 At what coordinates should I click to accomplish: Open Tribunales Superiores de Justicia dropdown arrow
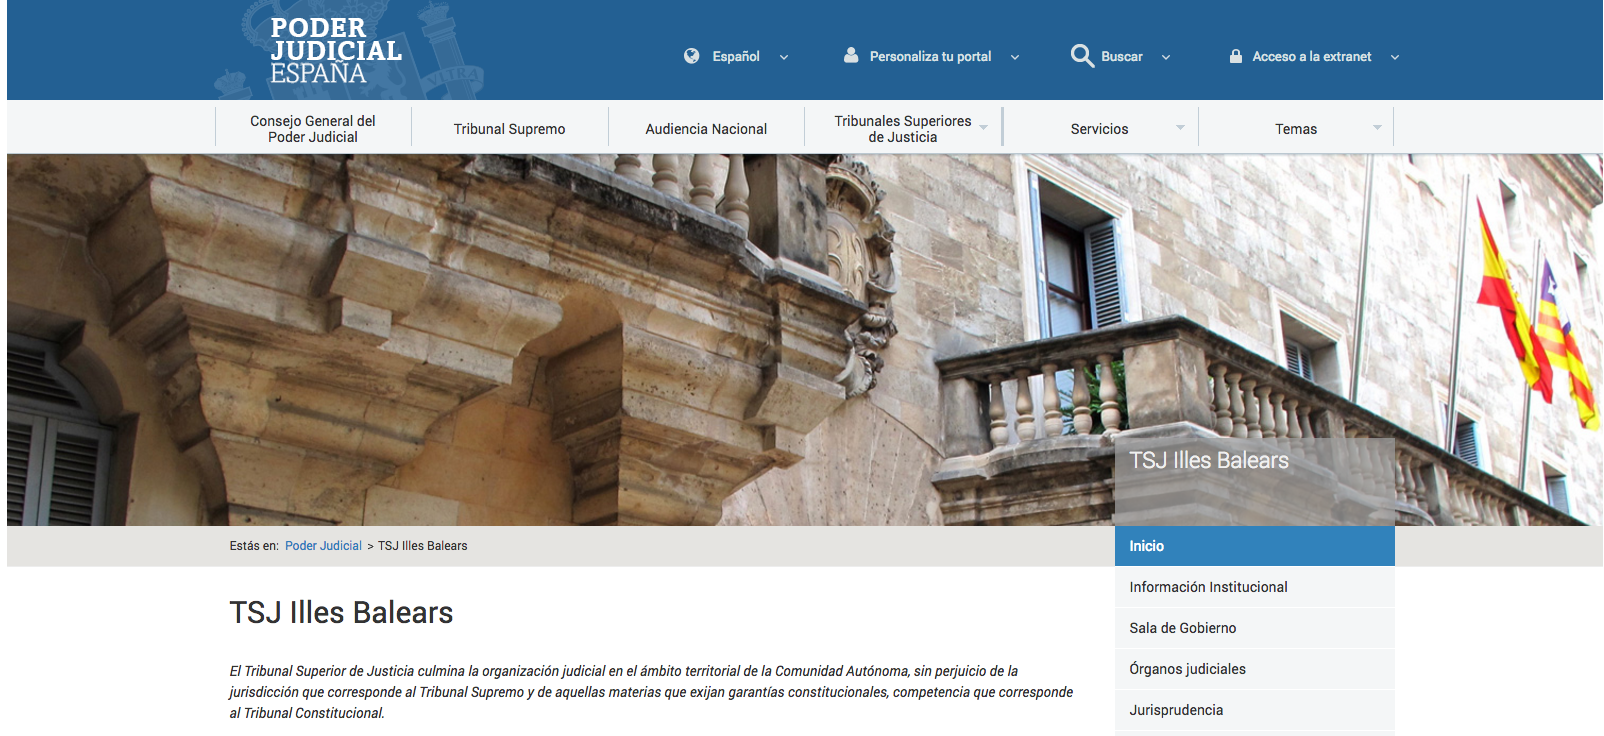984,128
